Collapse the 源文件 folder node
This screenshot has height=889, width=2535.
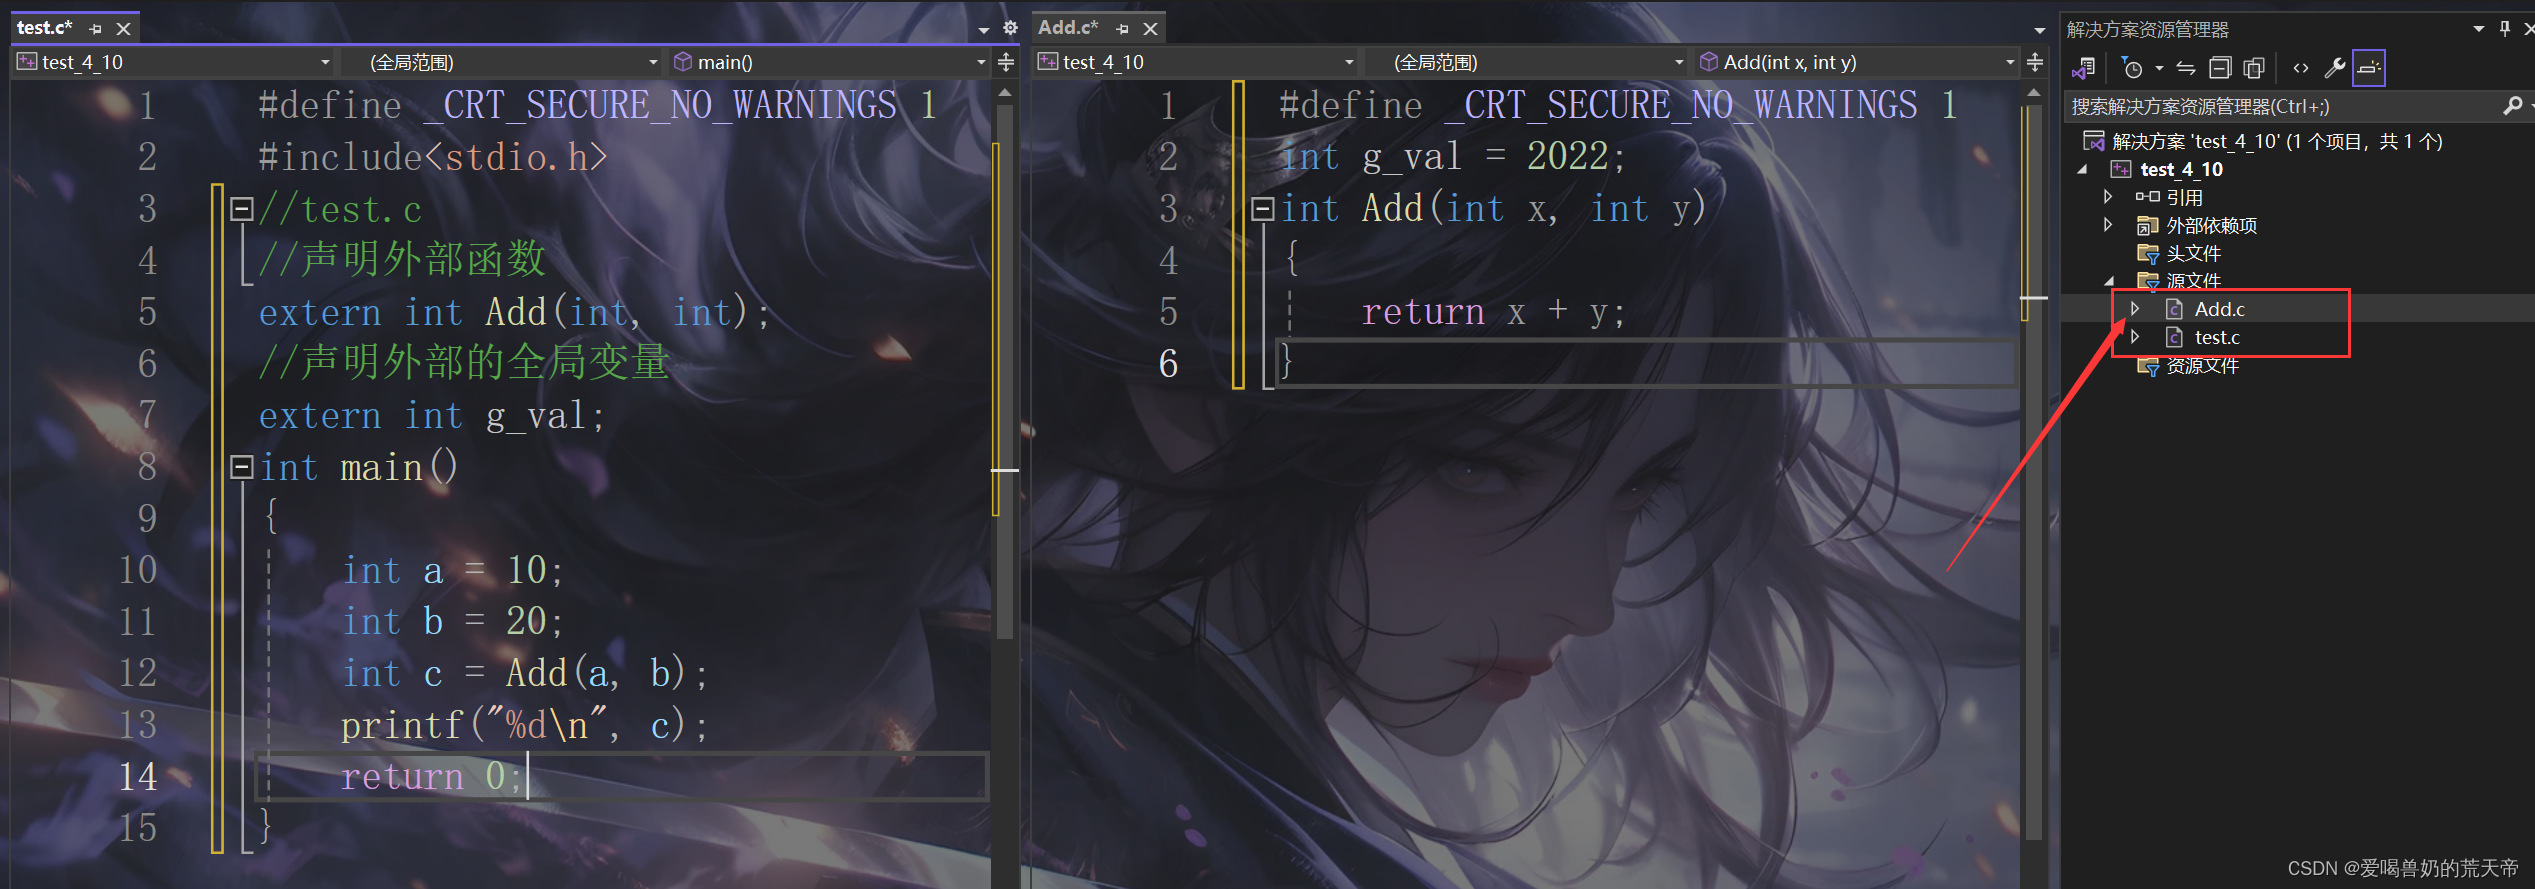2109,282
